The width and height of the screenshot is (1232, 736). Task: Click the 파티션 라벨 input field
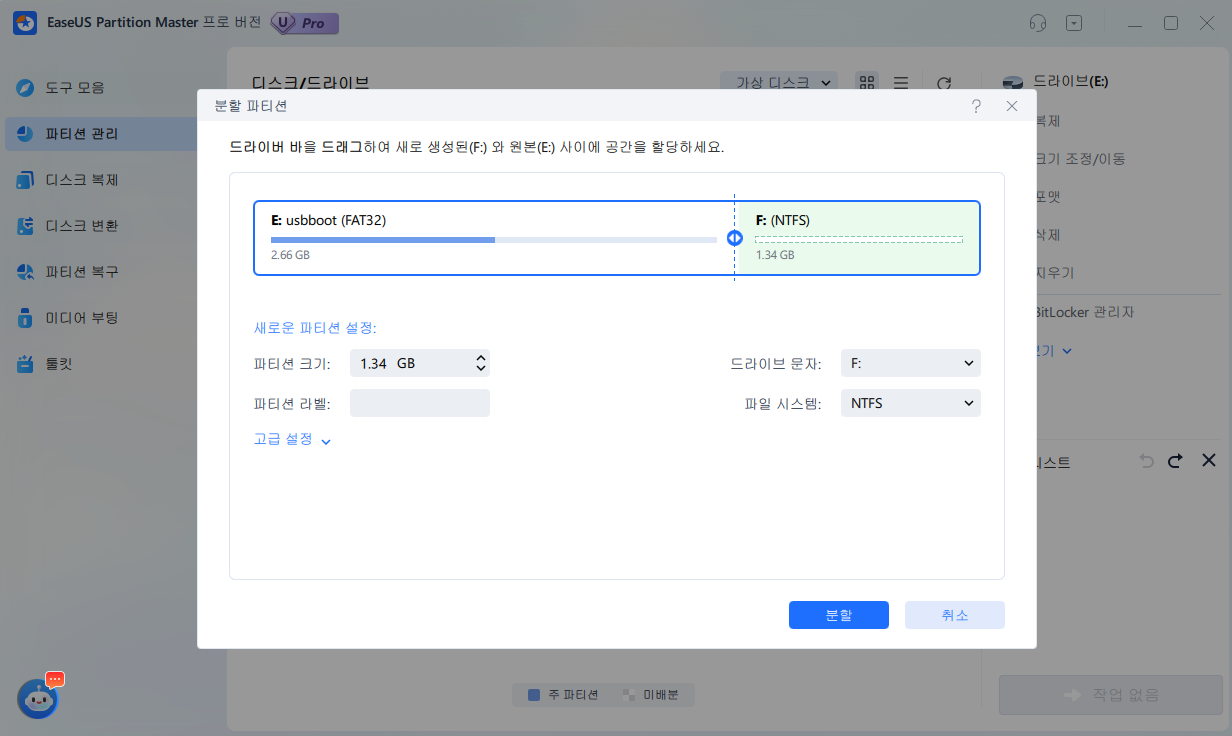(419, 403)
